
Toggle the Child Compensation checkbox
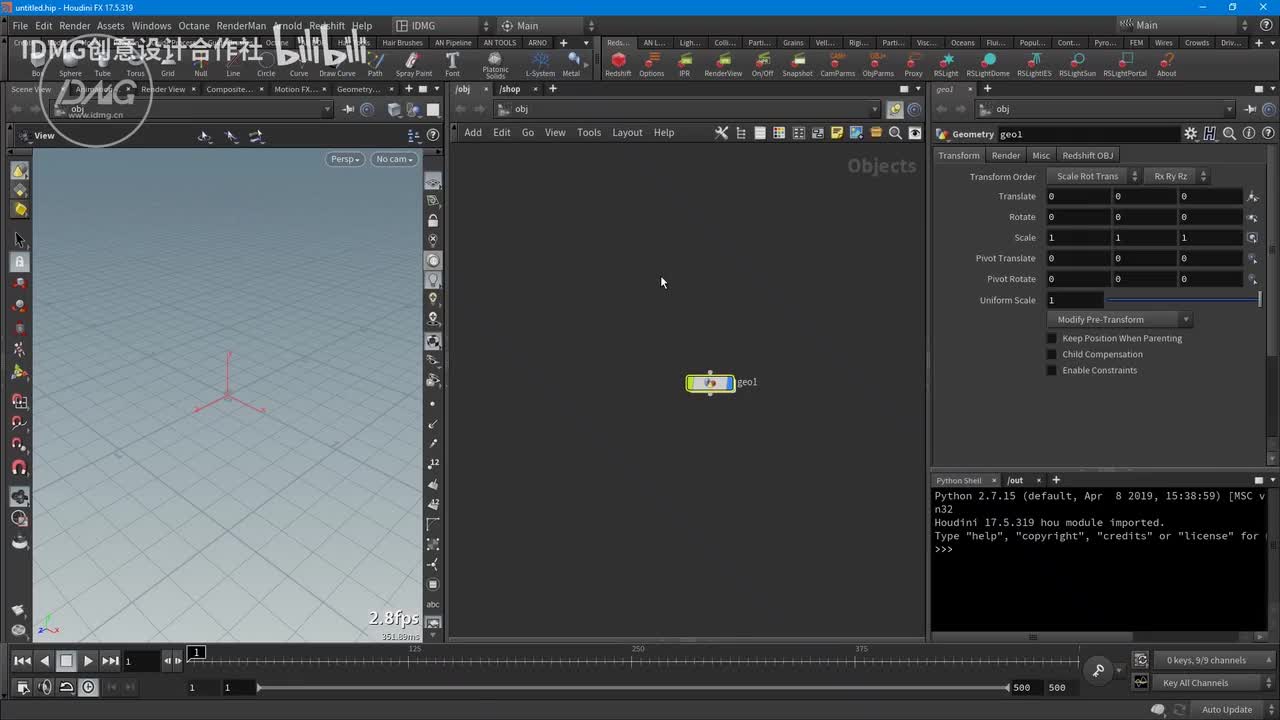click(x=1052, y=354)
